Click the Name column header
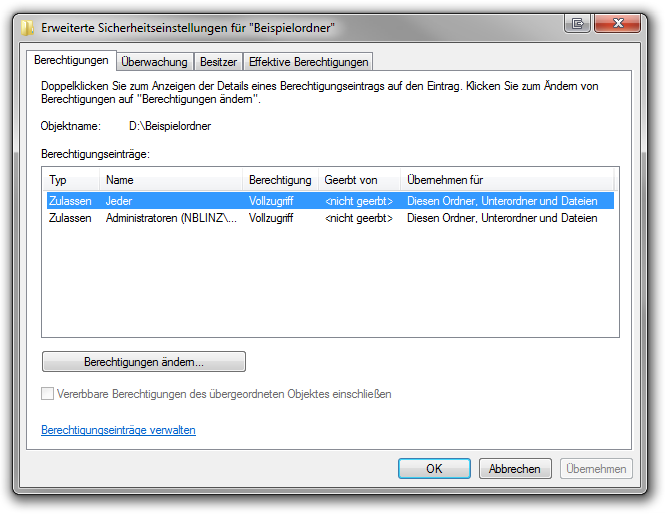 coord(171,180)
